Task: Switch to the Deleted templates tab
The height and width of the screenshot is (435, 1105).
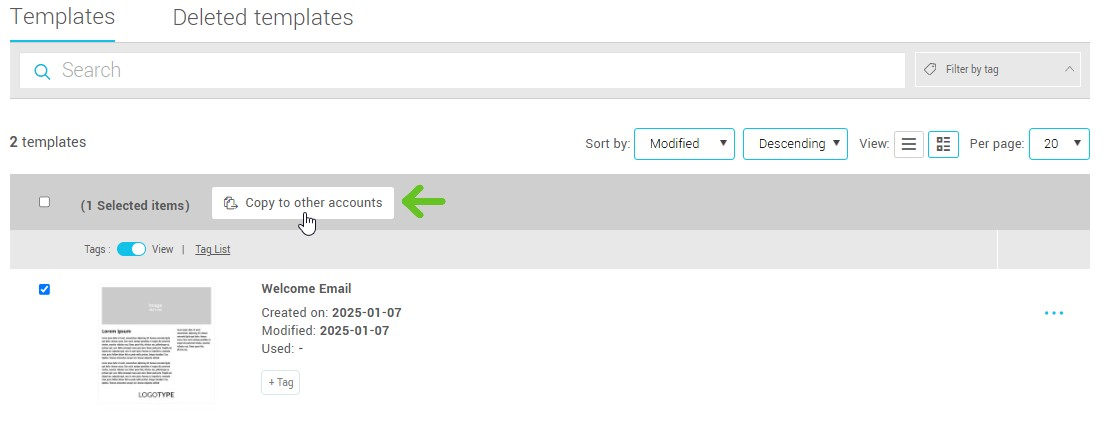Action: 262,18
